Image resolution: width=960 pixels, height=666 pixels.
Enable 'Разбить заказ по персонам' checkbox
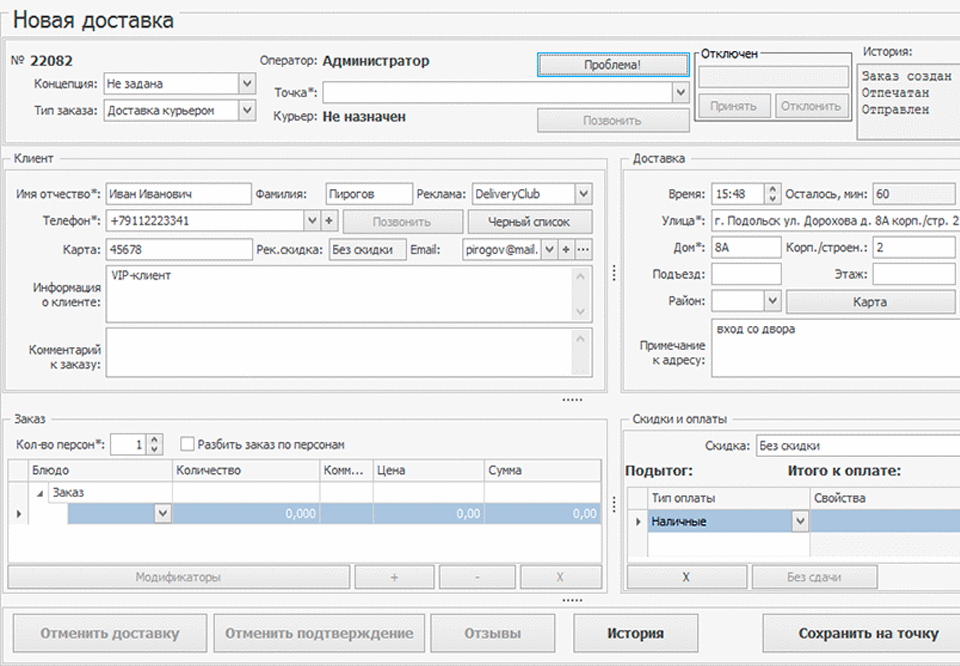point(187,444)
